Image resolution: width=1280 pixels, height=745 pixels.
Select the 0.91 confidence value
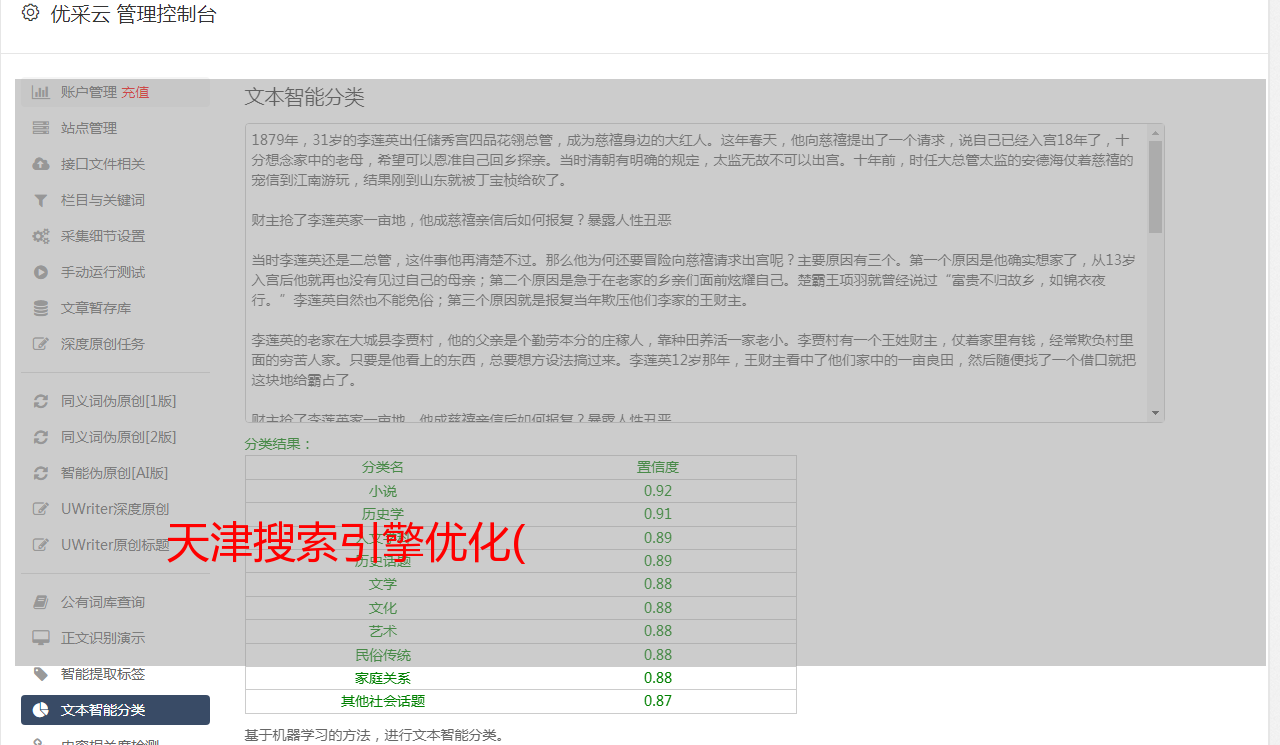tap(658, 514)
